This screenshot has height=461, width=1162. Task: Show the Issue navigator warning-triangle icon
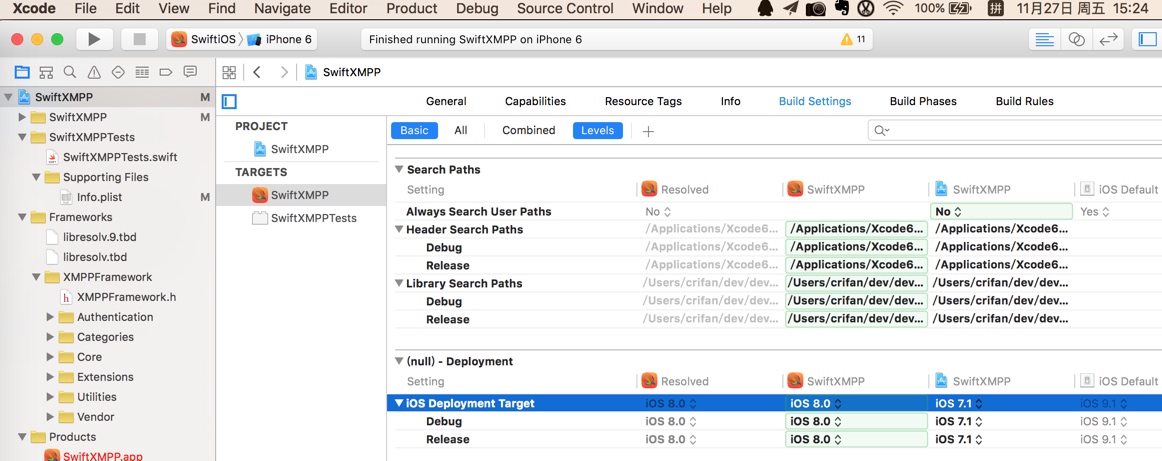pyautogui.click(x=94, y=72)
